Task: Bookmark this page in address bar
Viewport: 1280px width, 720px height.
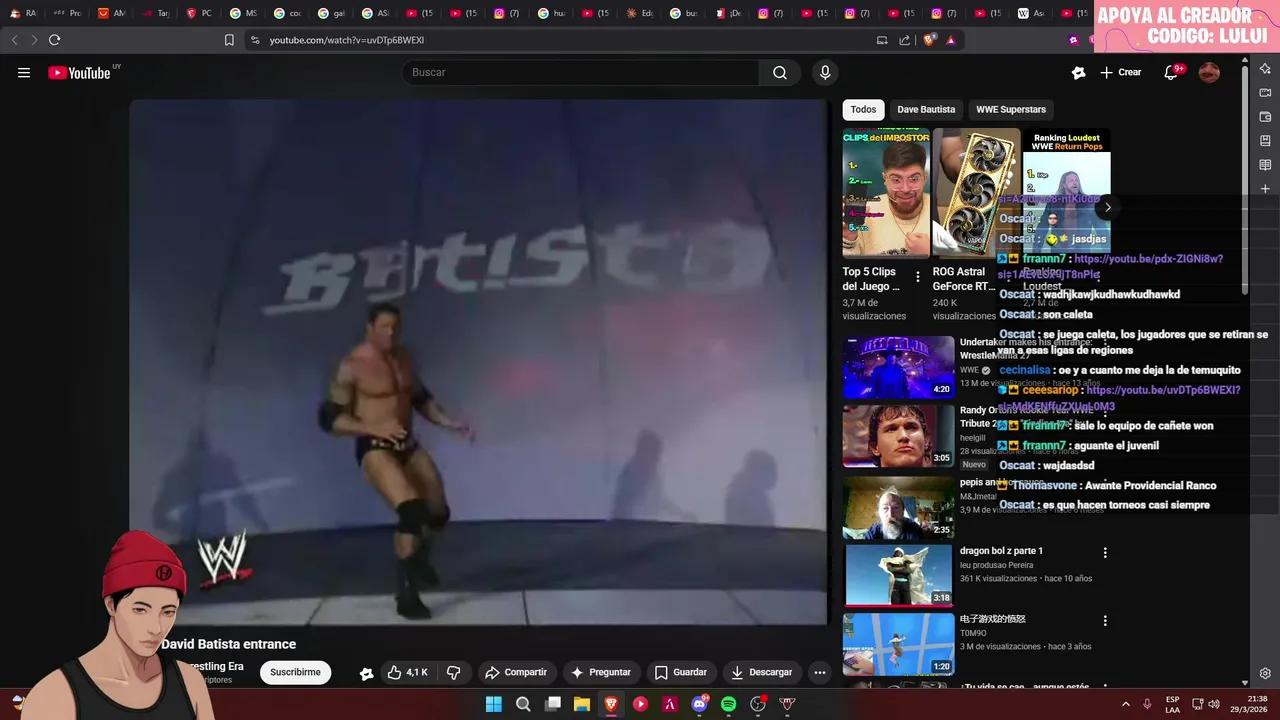Action: click(x=229, y=40)
